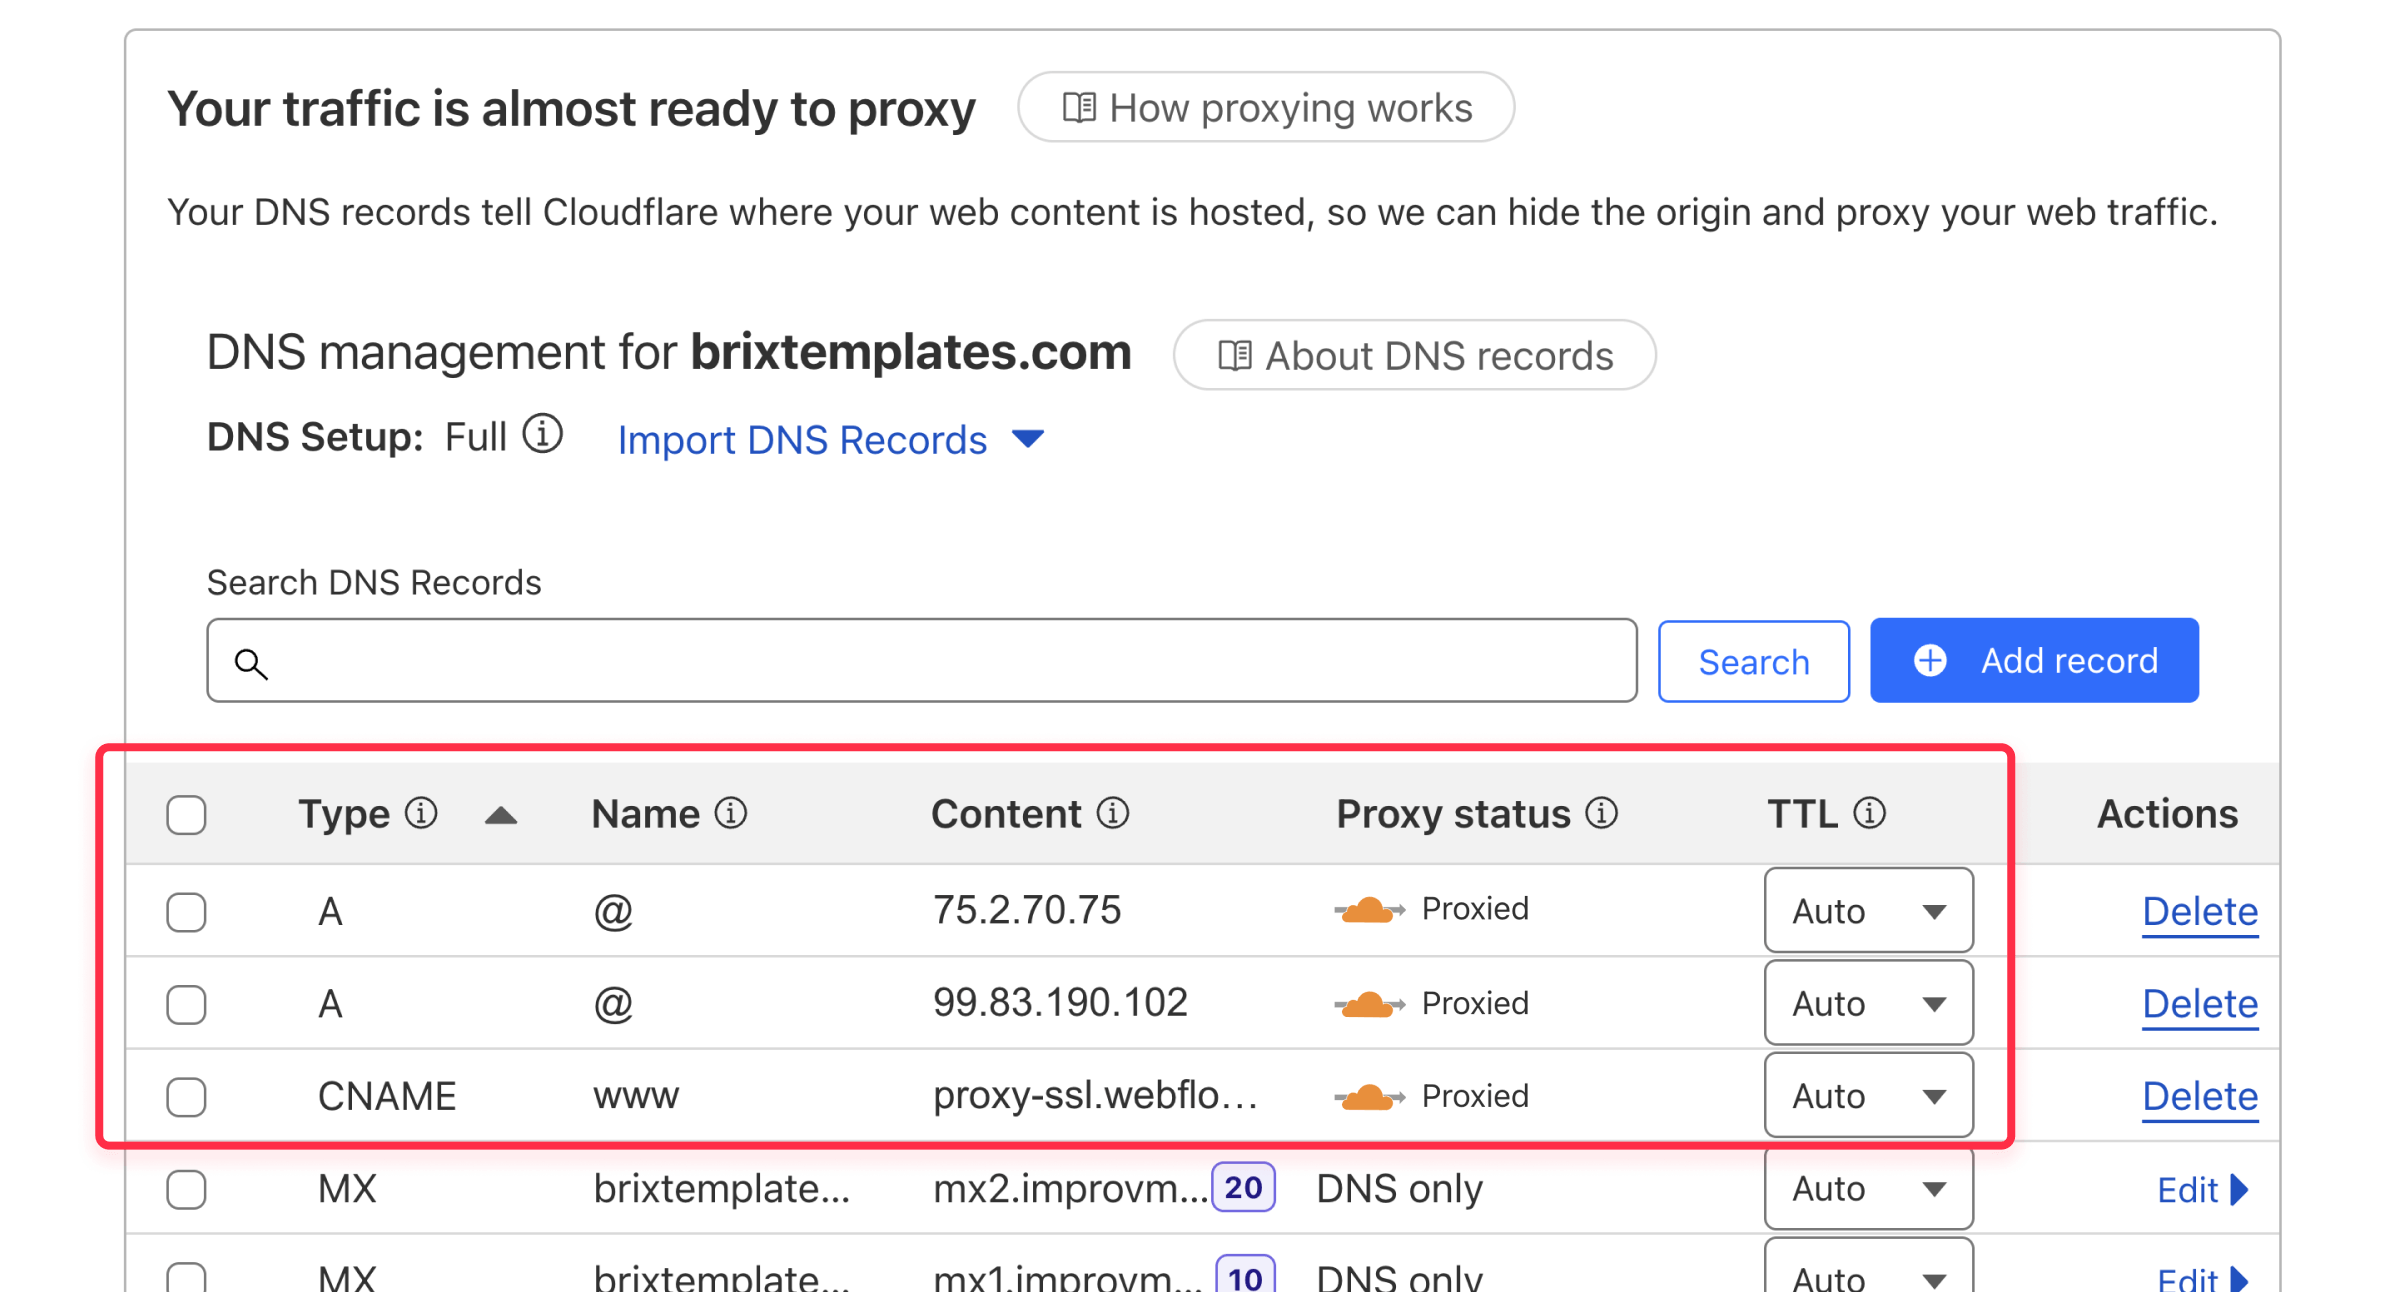
Task: Click the Proxy status column header
Action: point(1453,814)
